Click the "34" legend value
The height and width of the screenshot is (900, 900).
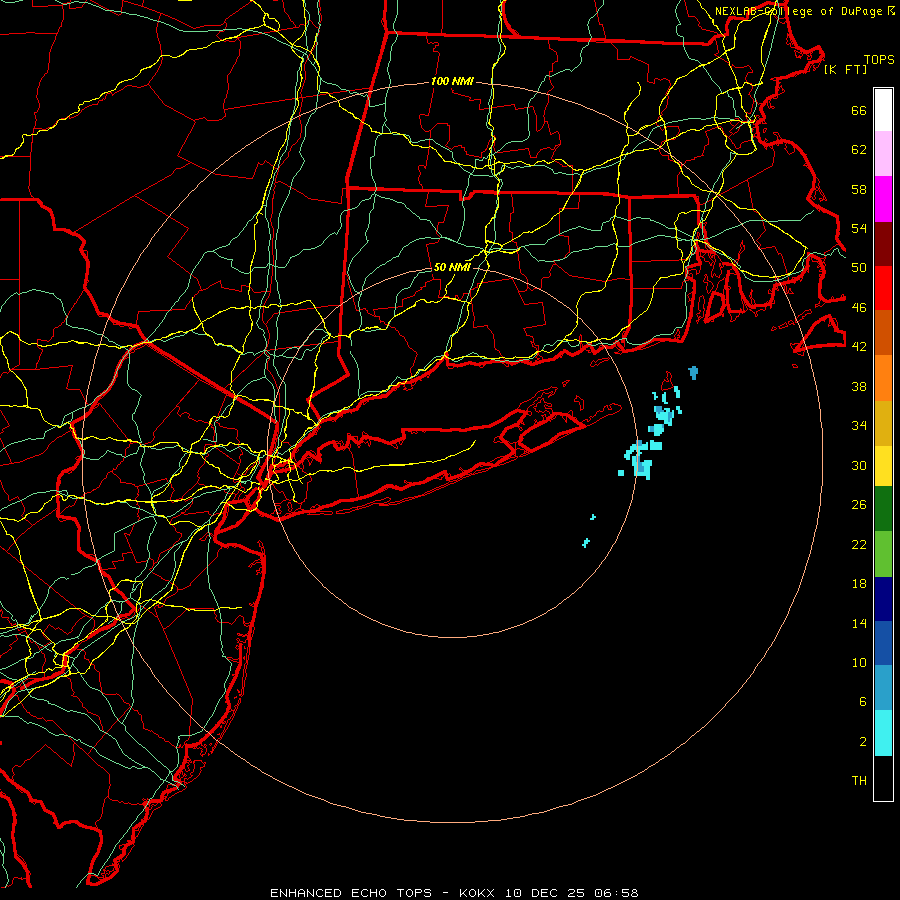point(859,425)
